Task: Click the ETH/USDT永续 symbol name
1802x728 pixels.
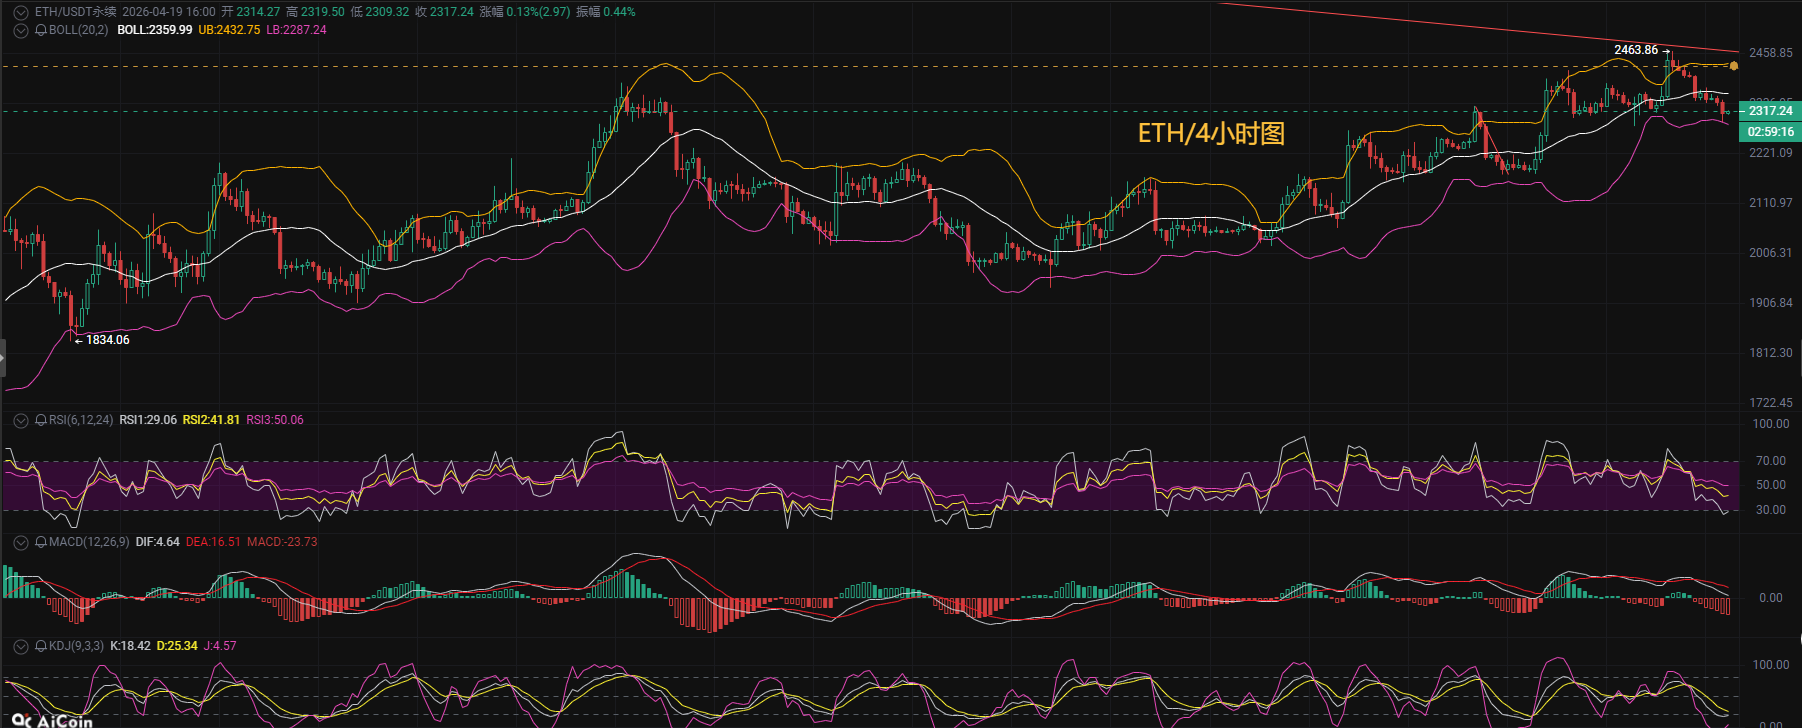Action: 75,12
